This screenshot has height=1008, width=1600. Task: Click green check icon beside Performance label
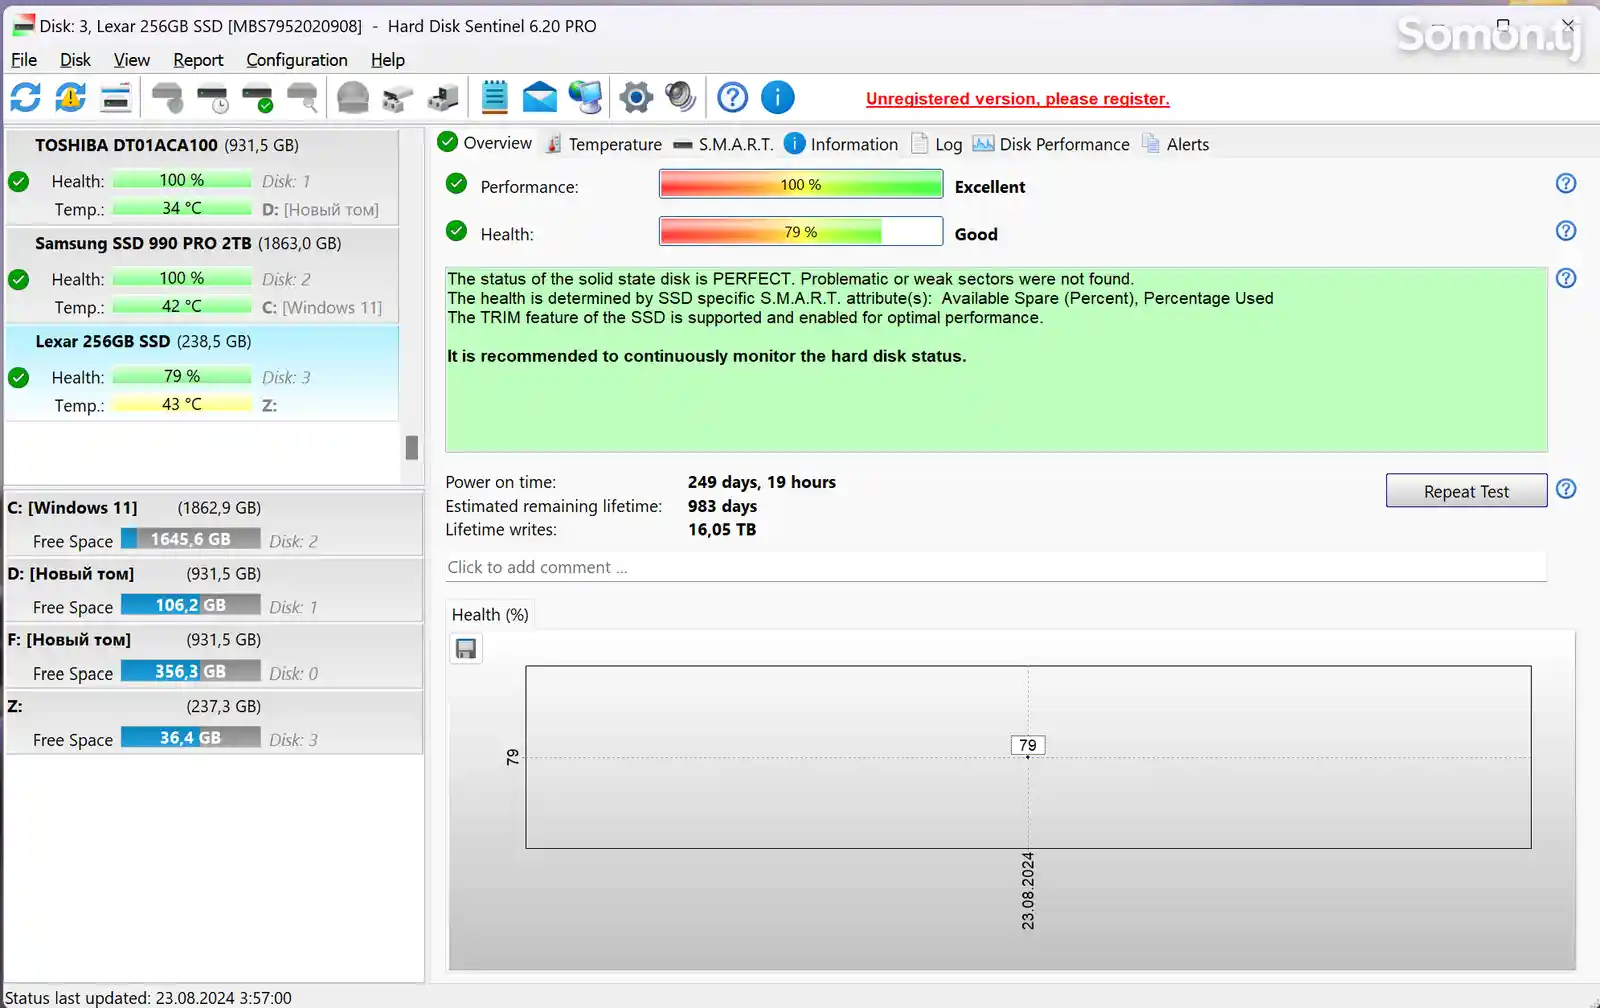click(x=456, y=183)
